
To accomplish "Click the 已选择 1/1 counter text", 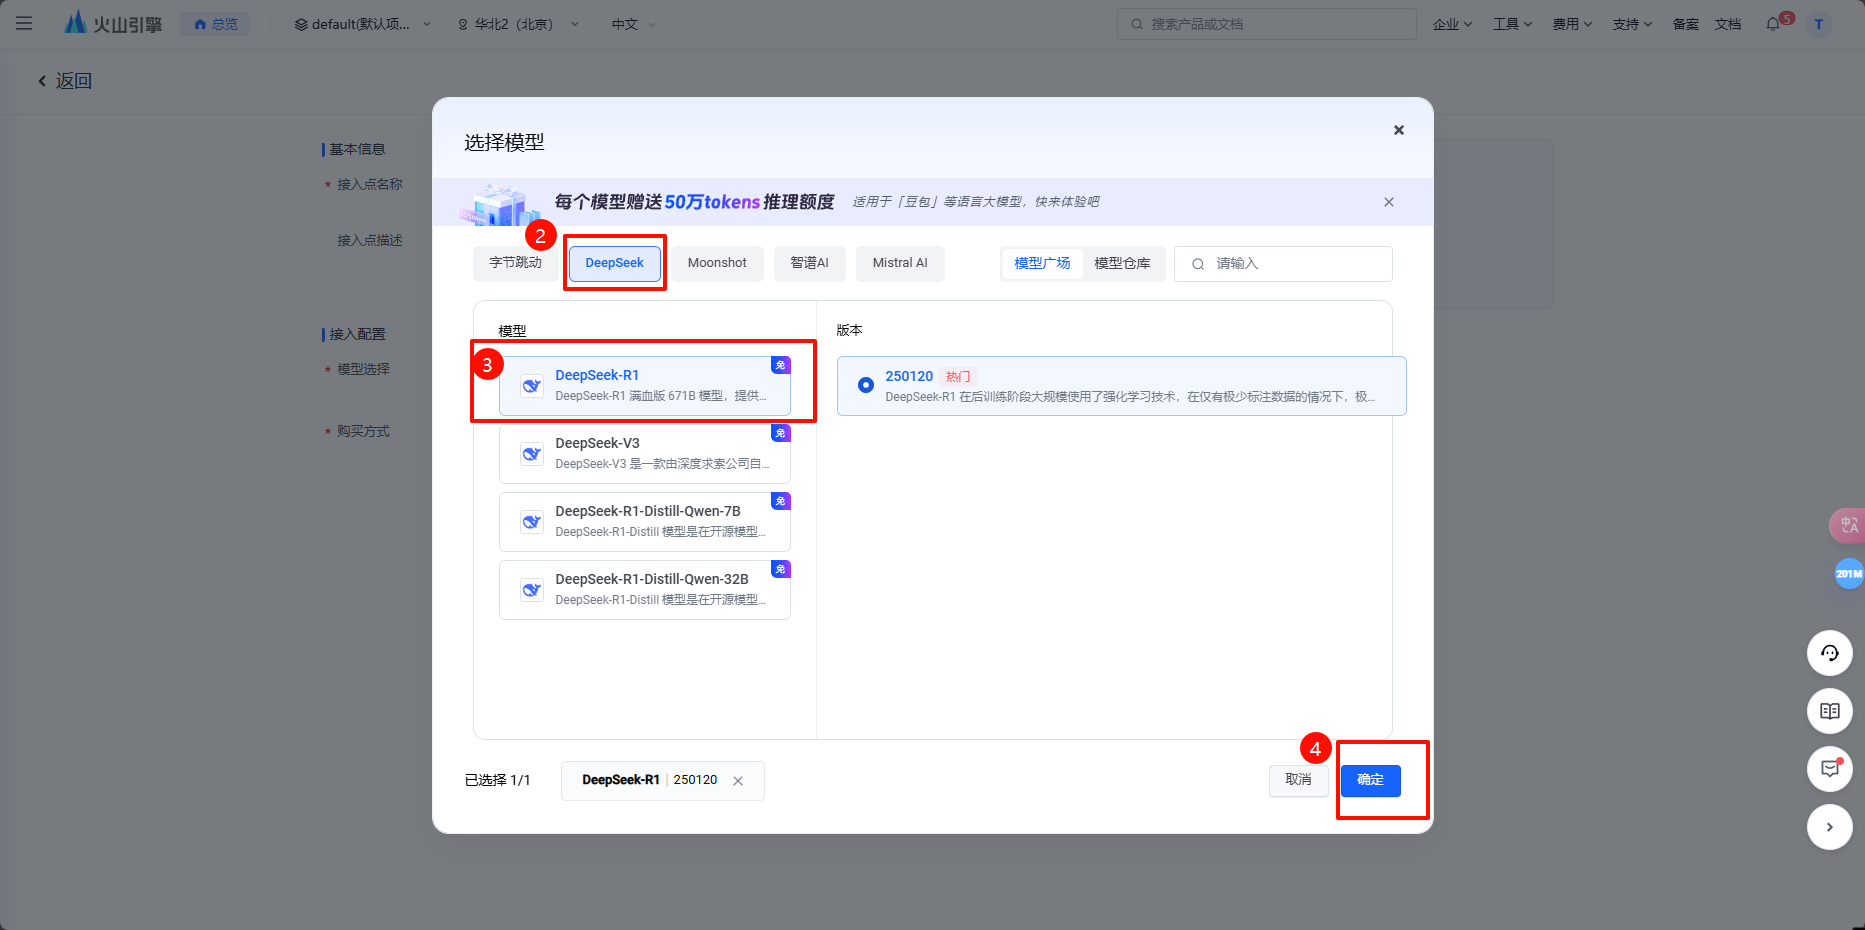I will [497, 780].
